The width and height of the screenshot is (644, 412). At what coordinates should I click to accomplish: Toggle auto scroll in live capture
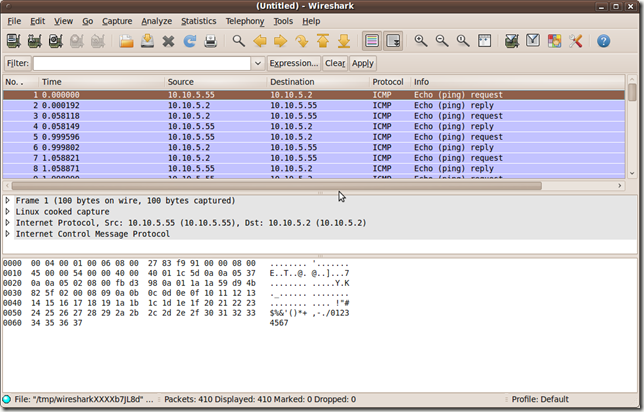393,41
